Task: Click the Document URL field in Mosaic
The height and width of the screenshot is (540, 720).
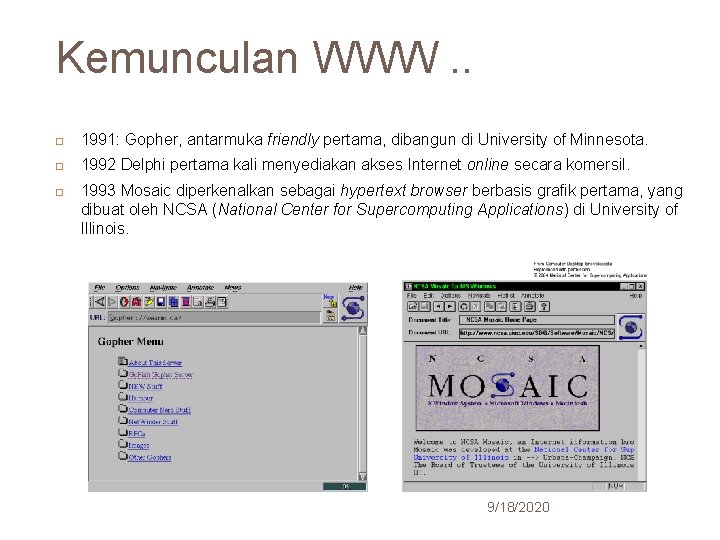Action: (x=537, y=333)
